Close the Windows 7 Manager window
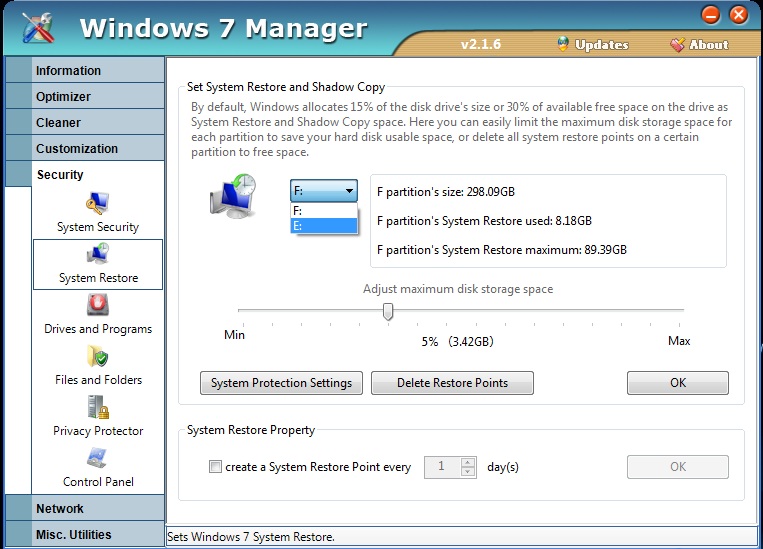 tap(738, 15)
